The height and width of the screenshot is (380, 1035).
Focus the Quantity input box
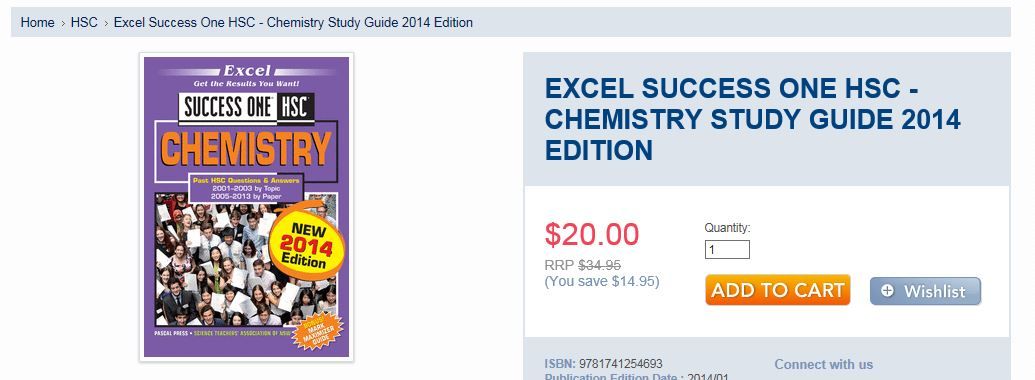tap(727, 250)
